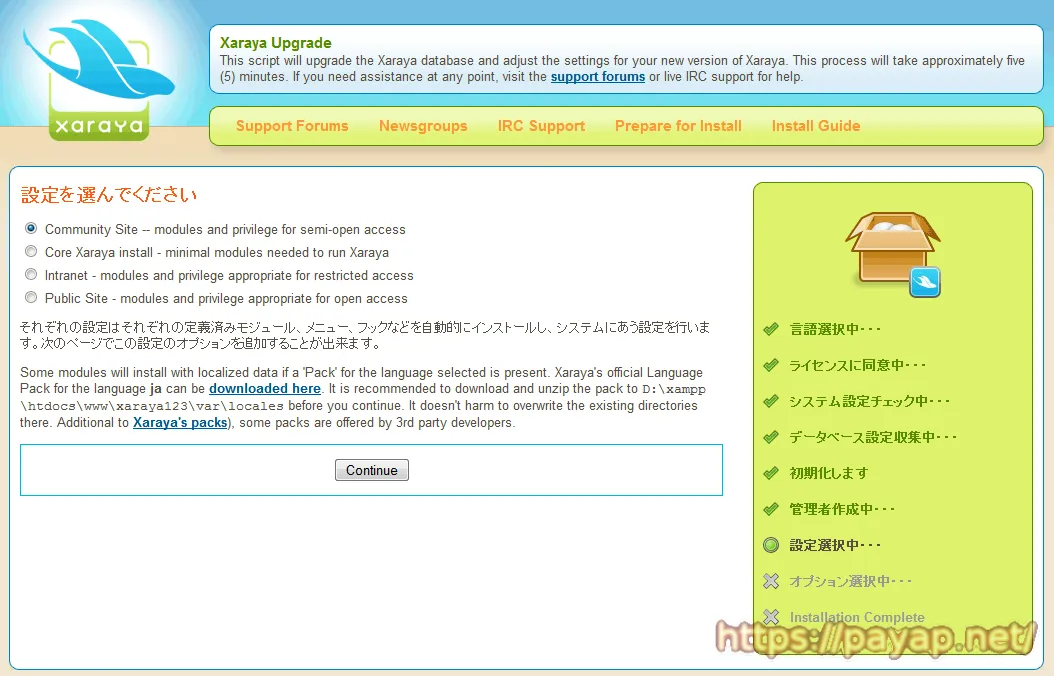Select the Core Xaraya install radio button
This screenshot has height=676, width=1054.
(31, 252)
